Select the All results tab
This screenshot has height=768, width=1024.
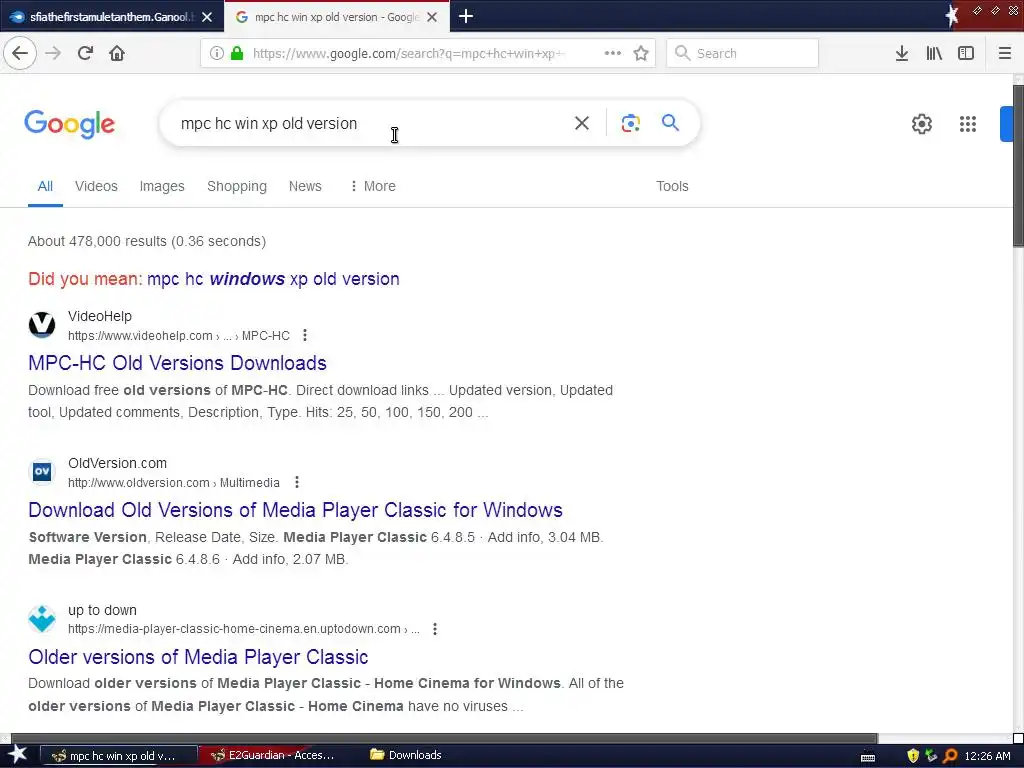45,186
